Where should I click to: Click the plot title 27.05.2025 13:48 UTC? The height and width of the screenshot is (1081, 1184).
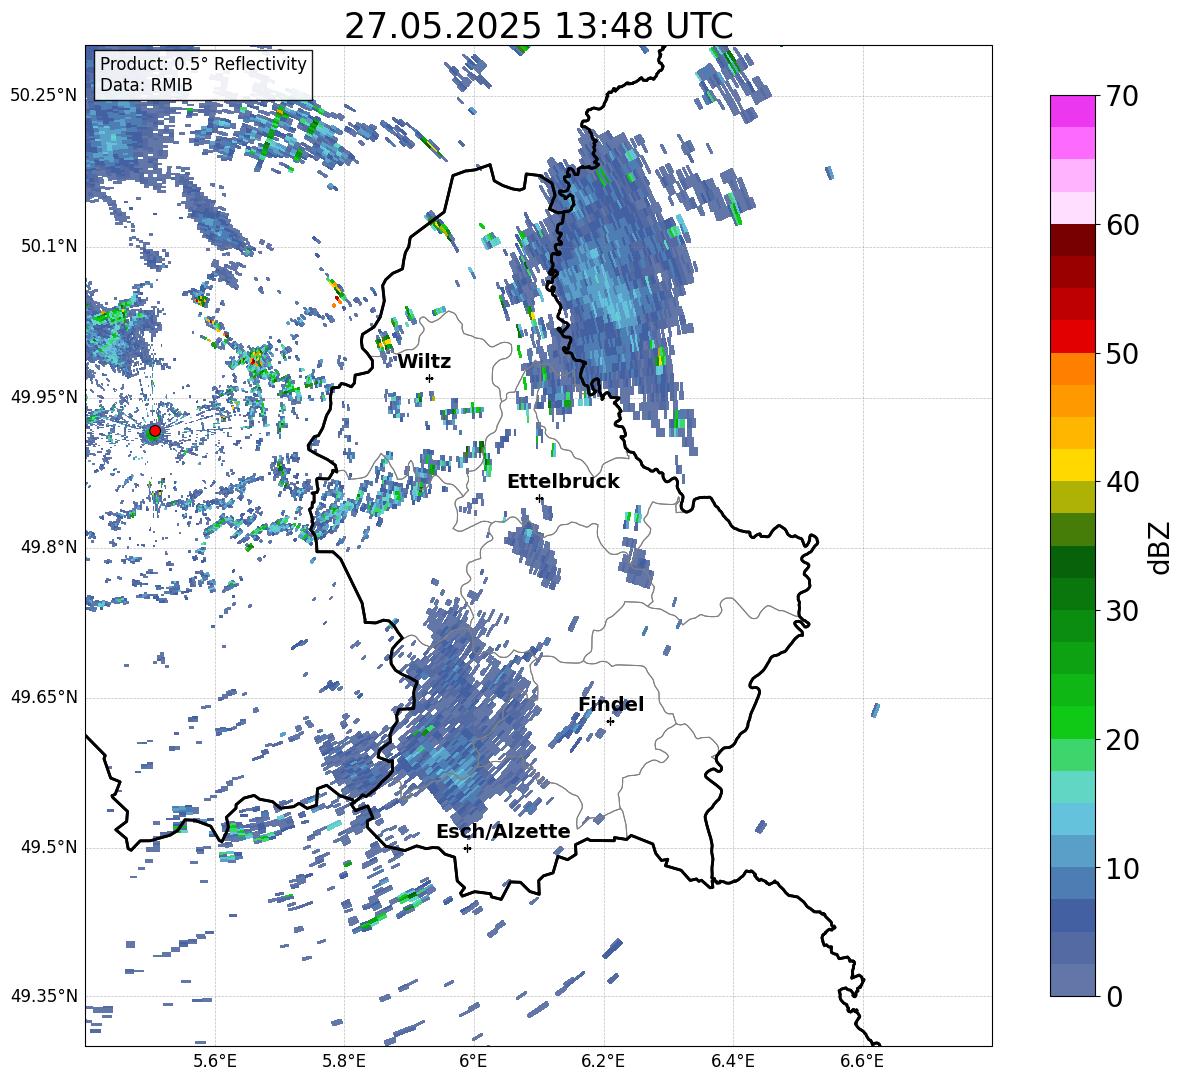coord(538,26)
